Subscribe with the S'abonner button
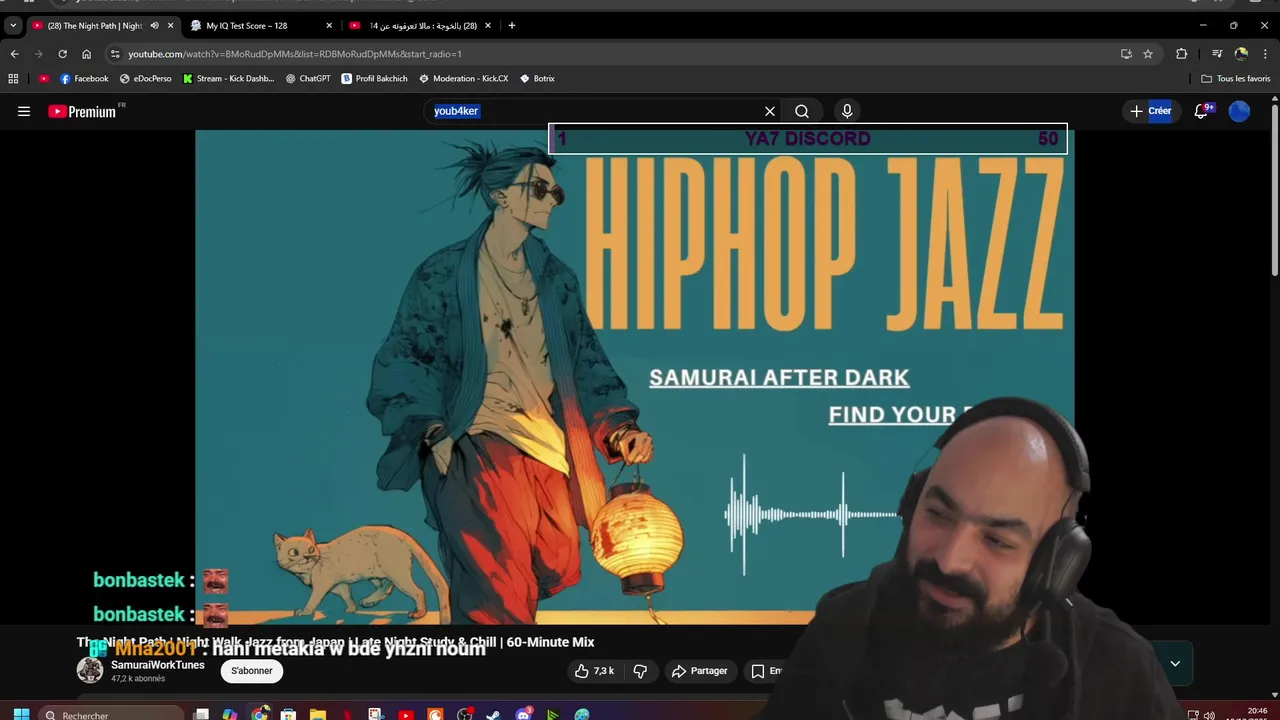This screenshot has height=720, width=1280. 252,671
